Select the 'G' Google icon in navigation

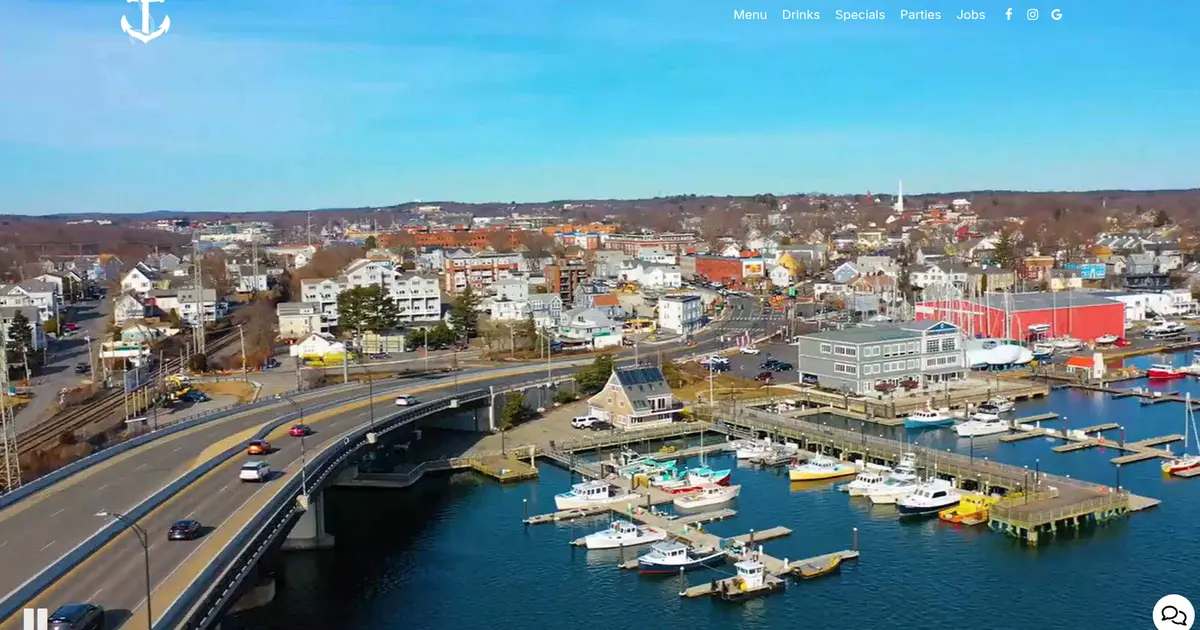[1056, 15]
